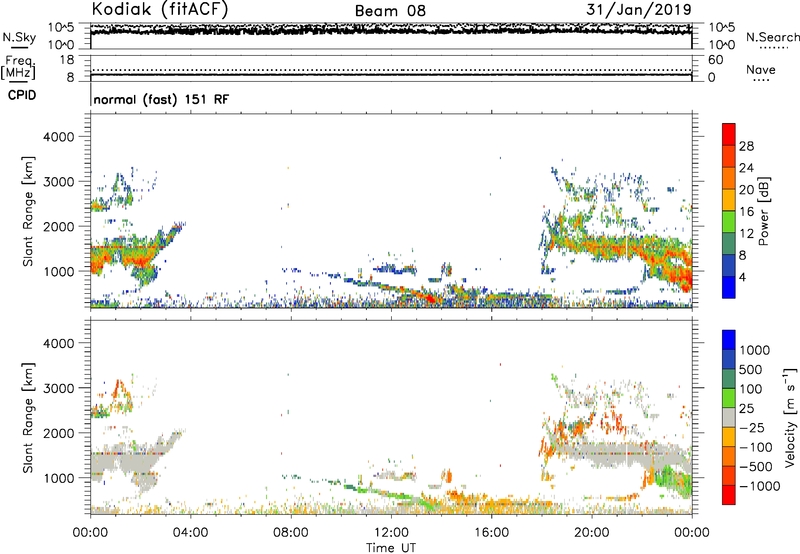Pick the red bottom segment of velocity colorbar
This screenshot has height=554, width=800.
pyautogui.click(x=729, y=495)
